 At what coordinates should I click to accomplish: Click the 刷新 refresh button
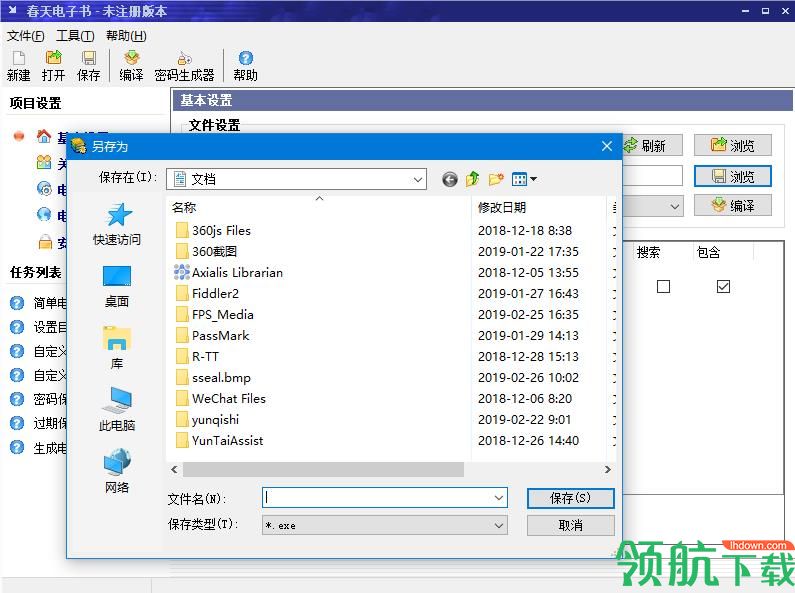[652, 146]
